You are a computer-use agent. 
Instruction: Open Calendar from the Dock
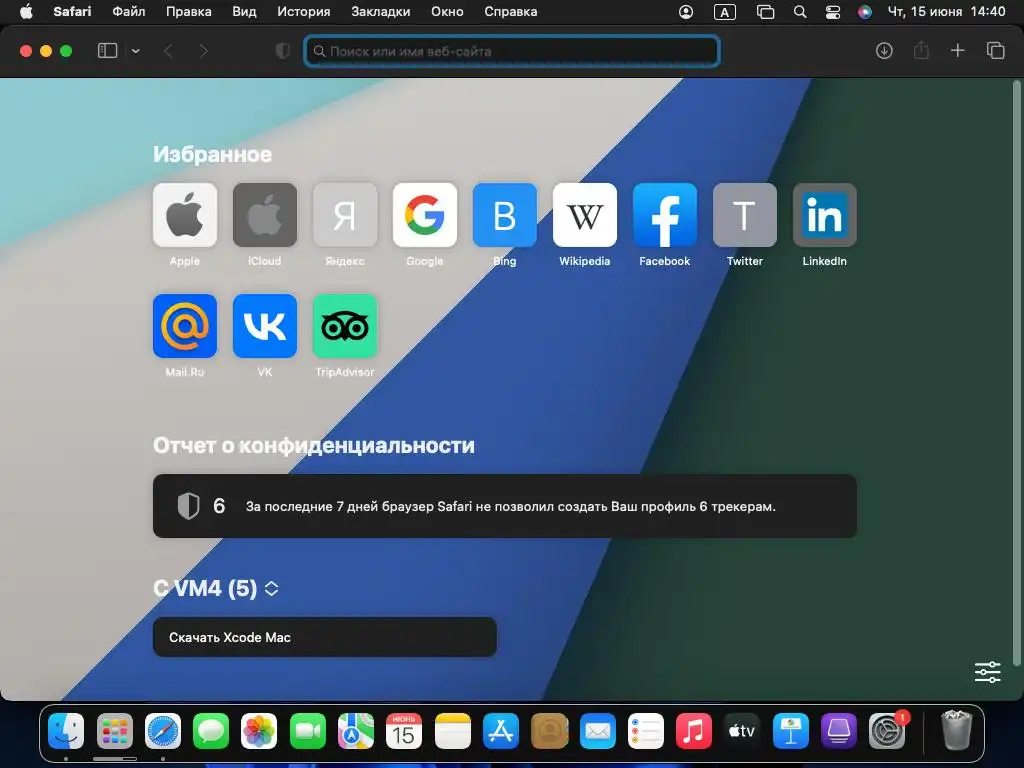pos(404,731)
